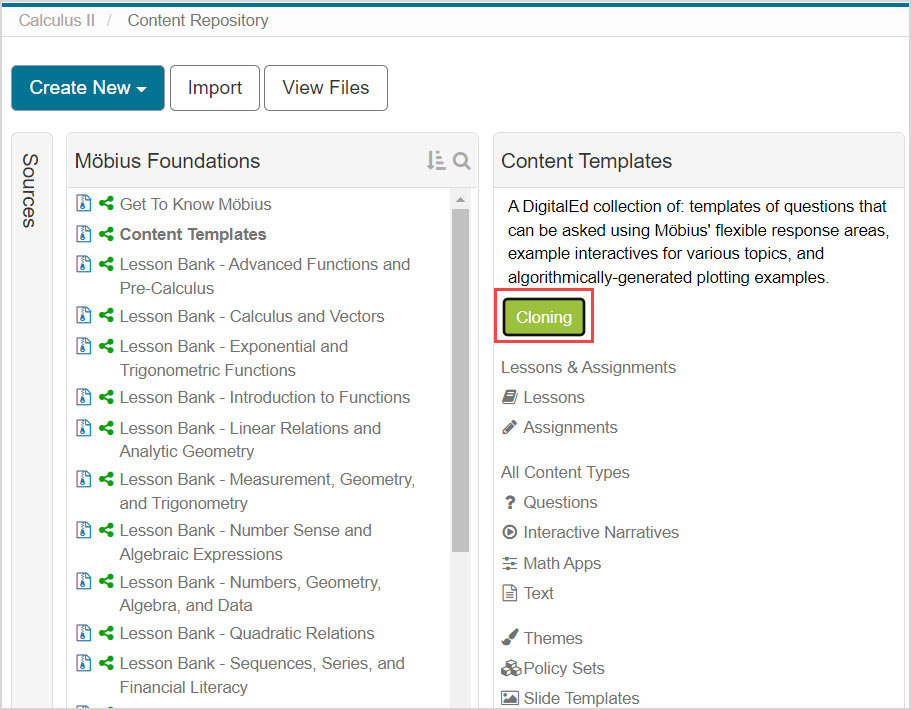Screen dimensions: 911x710
Task: Expand the Sources side panel
Action: click(30, 190)
